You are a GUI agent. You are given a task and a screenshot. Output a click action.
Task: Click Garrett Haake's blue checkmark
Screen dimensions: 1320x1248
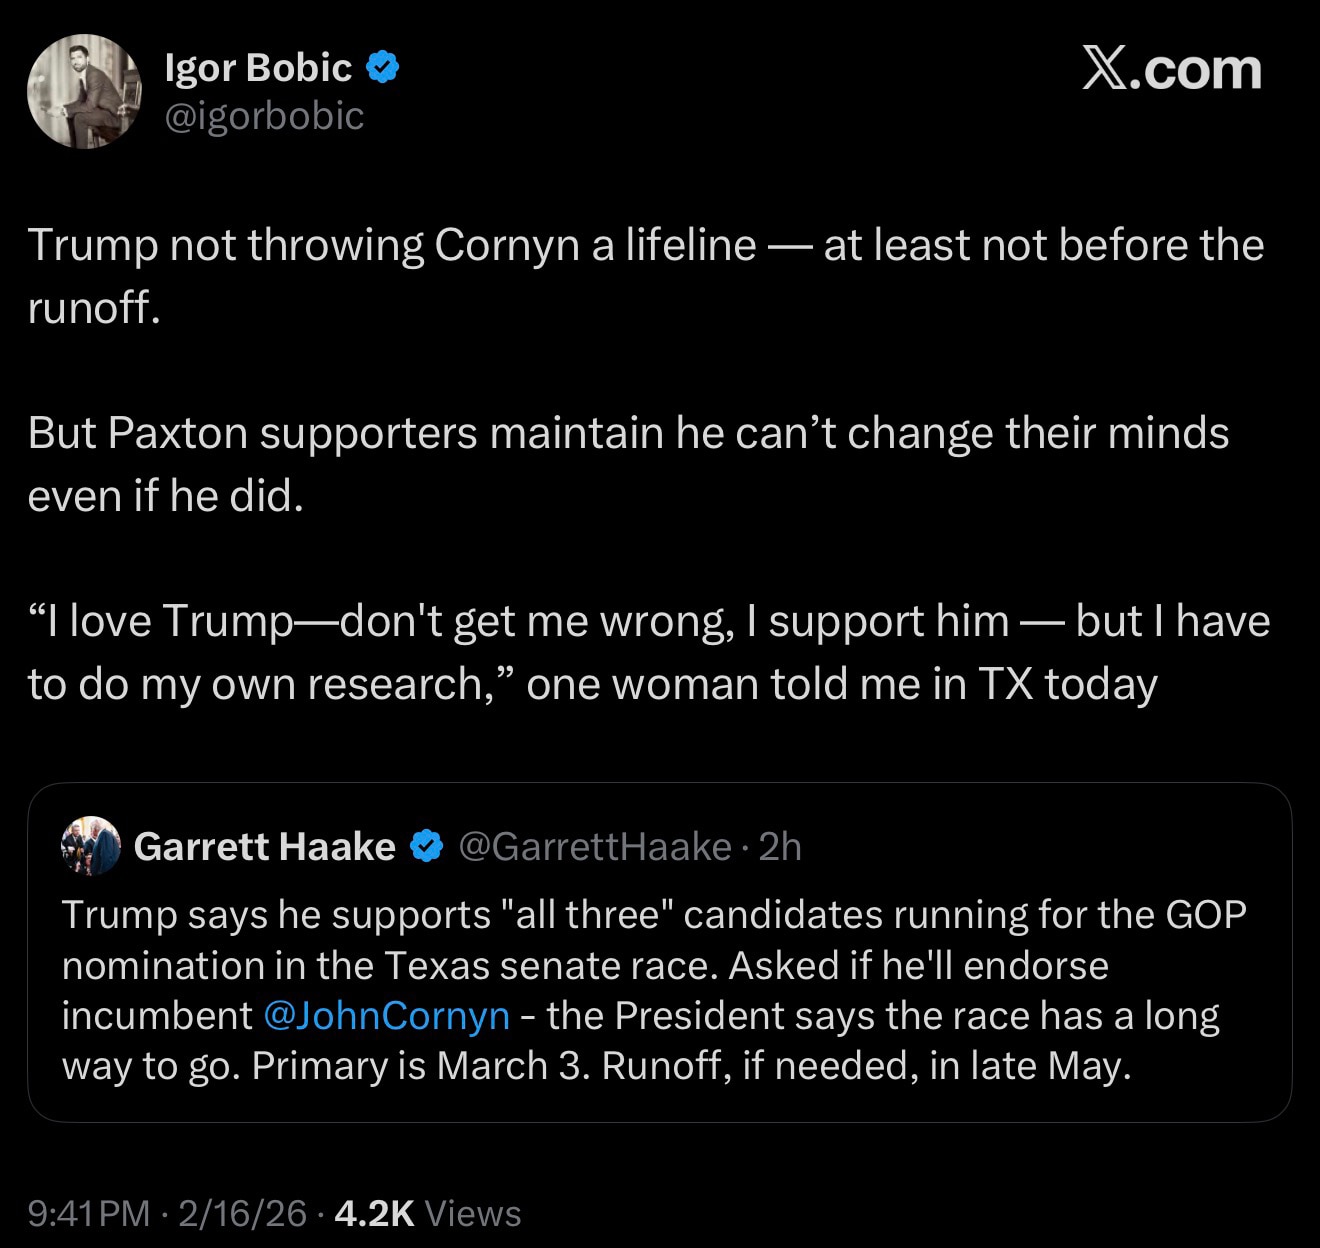pos(427,845)
